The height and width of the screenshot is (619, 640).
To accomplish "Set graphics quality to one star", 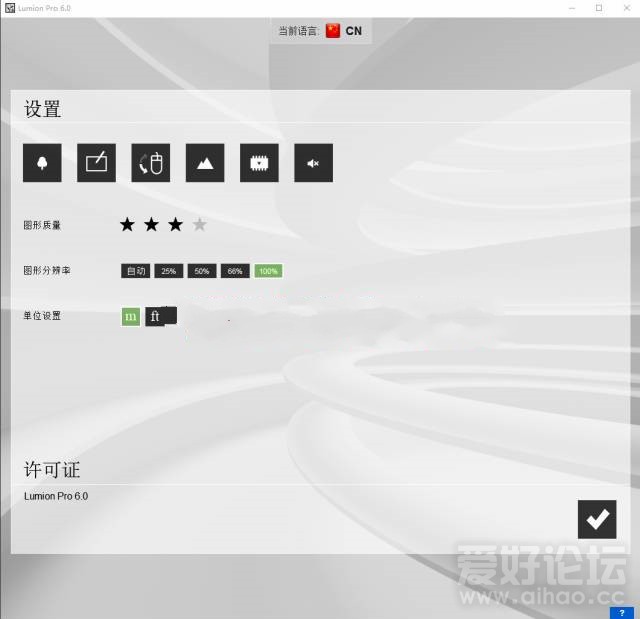I will coord(127,225).
